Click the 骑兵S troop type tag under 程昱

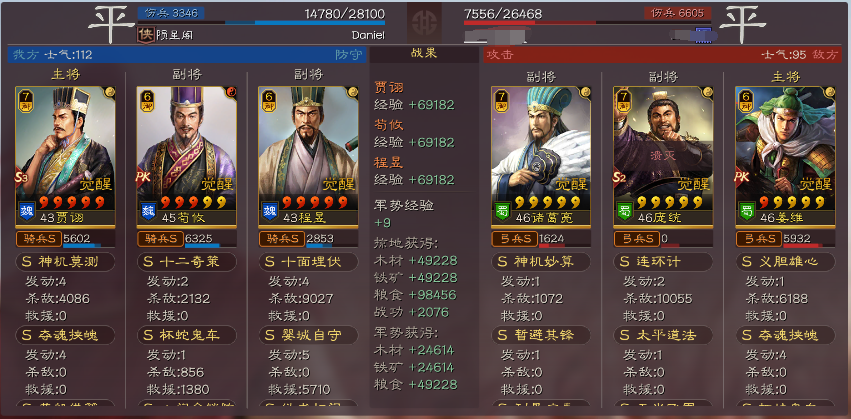tap(281, 238)
